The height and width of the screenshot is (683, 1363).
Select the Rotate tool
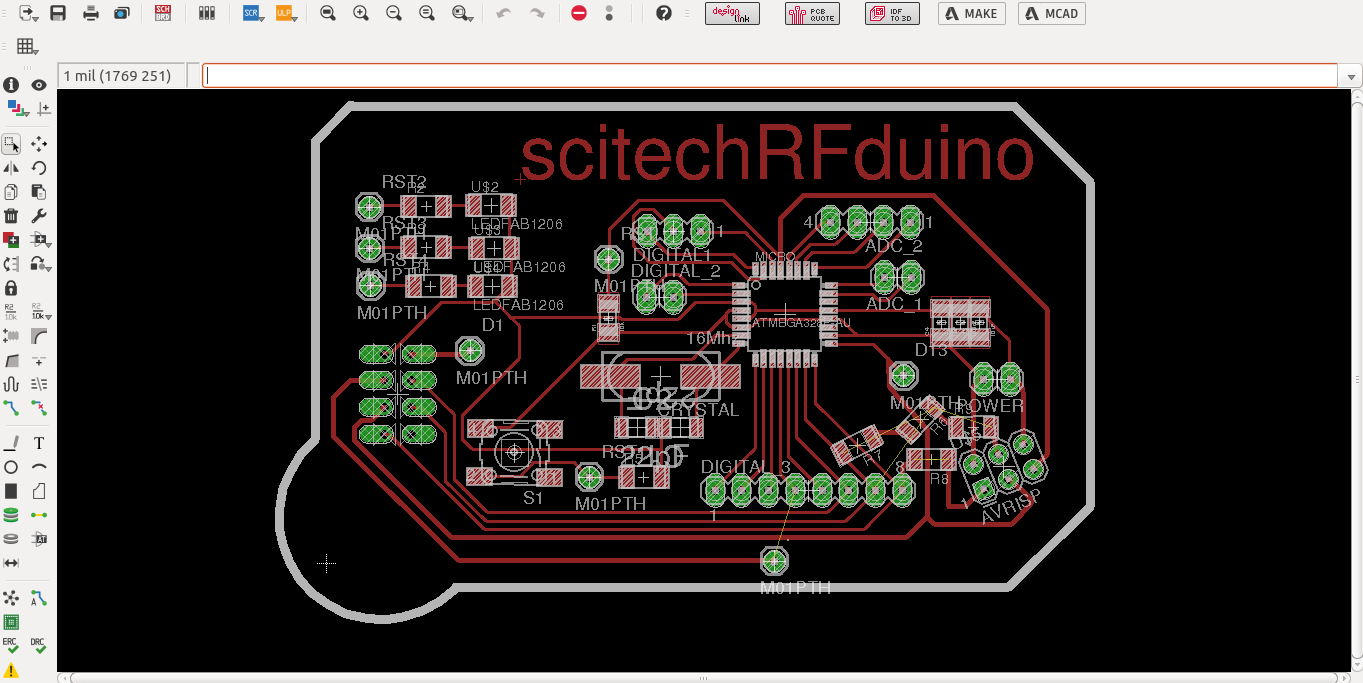pos(39,168)
